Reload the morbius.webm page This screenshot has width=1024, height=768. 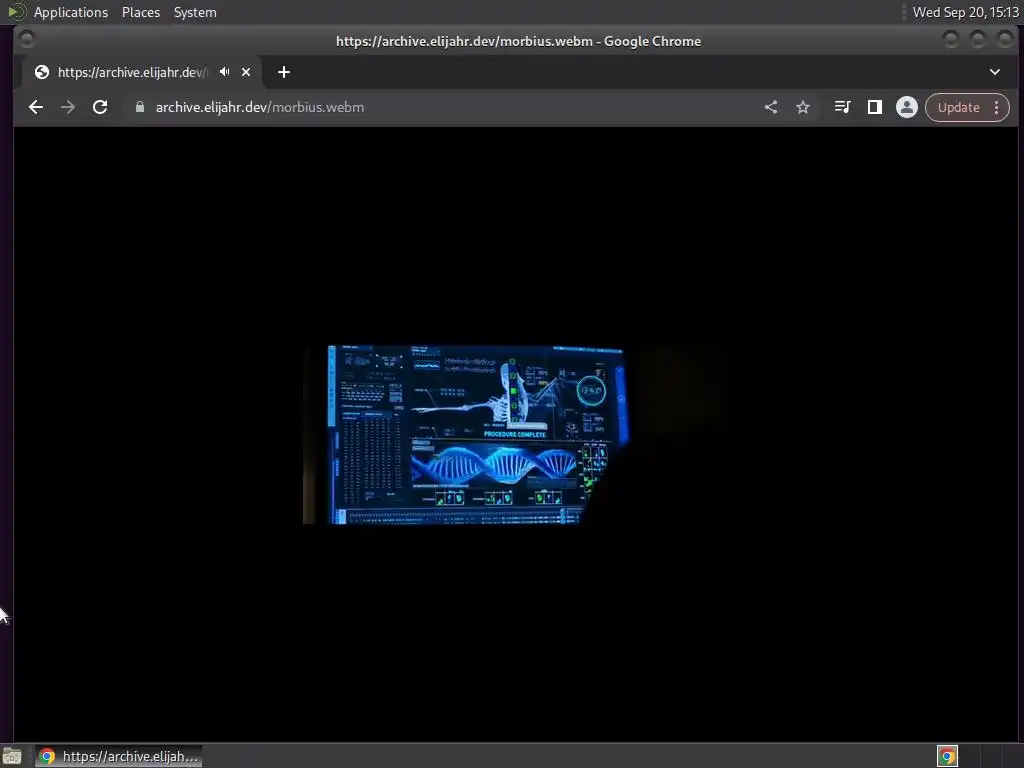[x=100, y=107]
